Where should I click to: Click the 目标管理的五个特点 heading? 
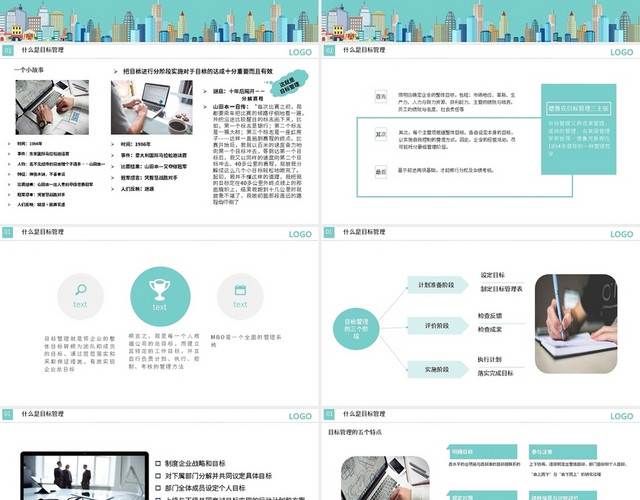(355, 432)
